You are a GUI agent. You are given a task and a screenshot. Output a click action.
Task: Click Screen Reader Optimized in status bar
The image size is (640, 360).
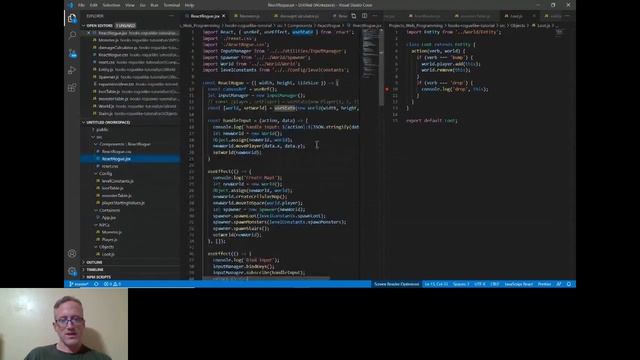tap(396, 284)
